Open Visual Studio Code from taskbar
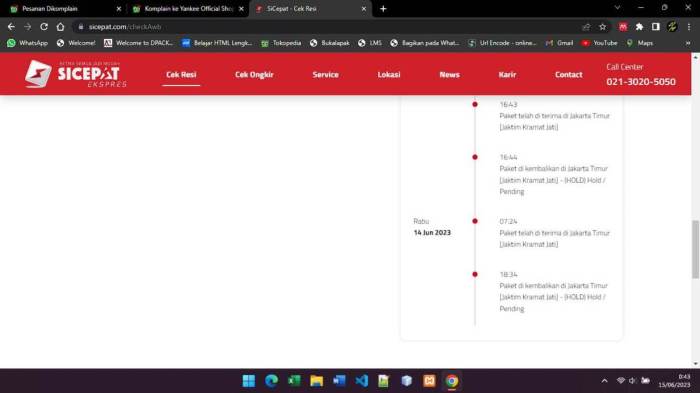 tap(362, 381)
